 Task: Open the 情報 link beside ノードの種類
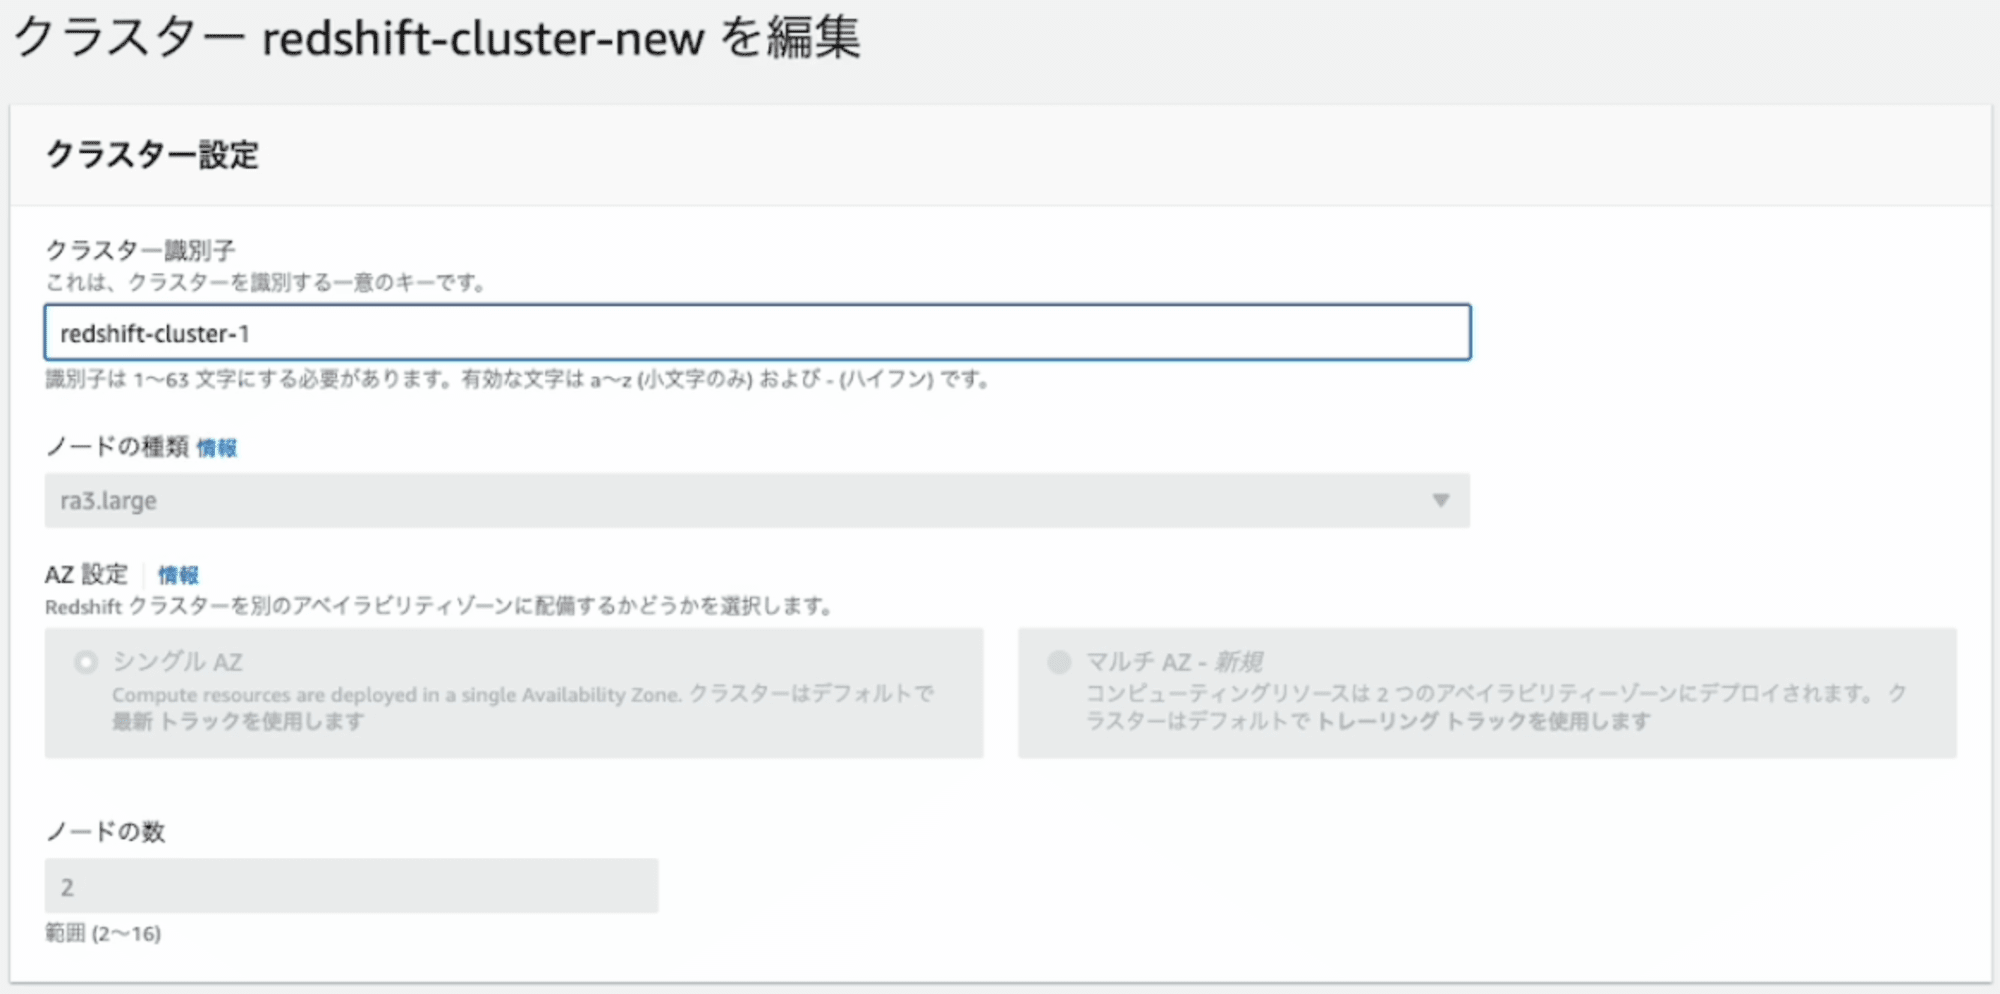point(217,448)
